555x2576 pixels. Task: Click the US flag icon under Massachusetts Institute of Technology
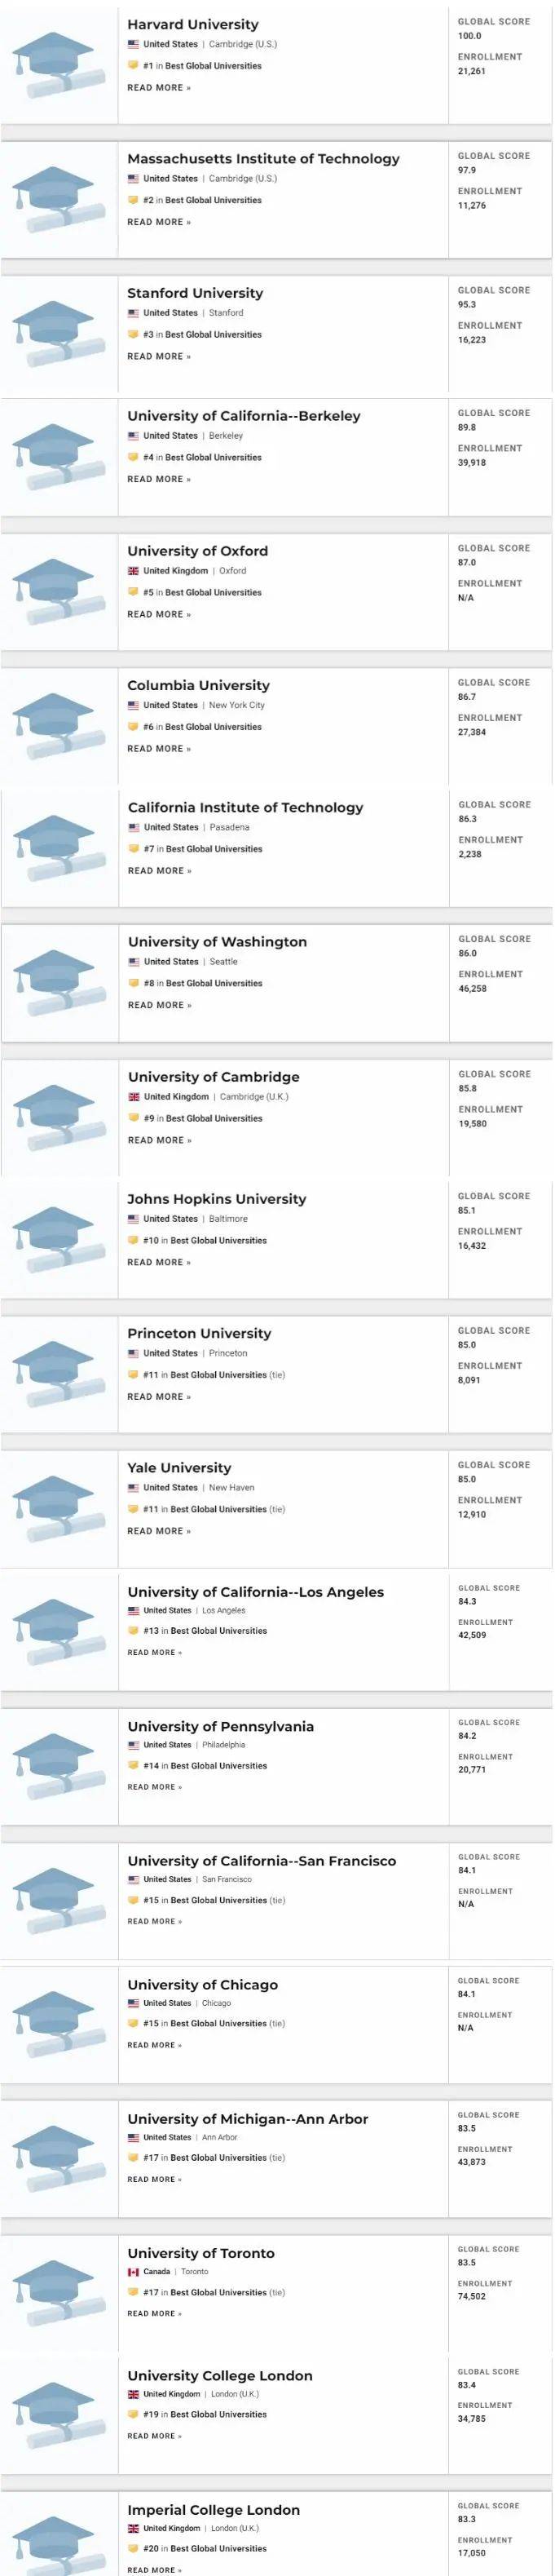[x=133, y=179]
